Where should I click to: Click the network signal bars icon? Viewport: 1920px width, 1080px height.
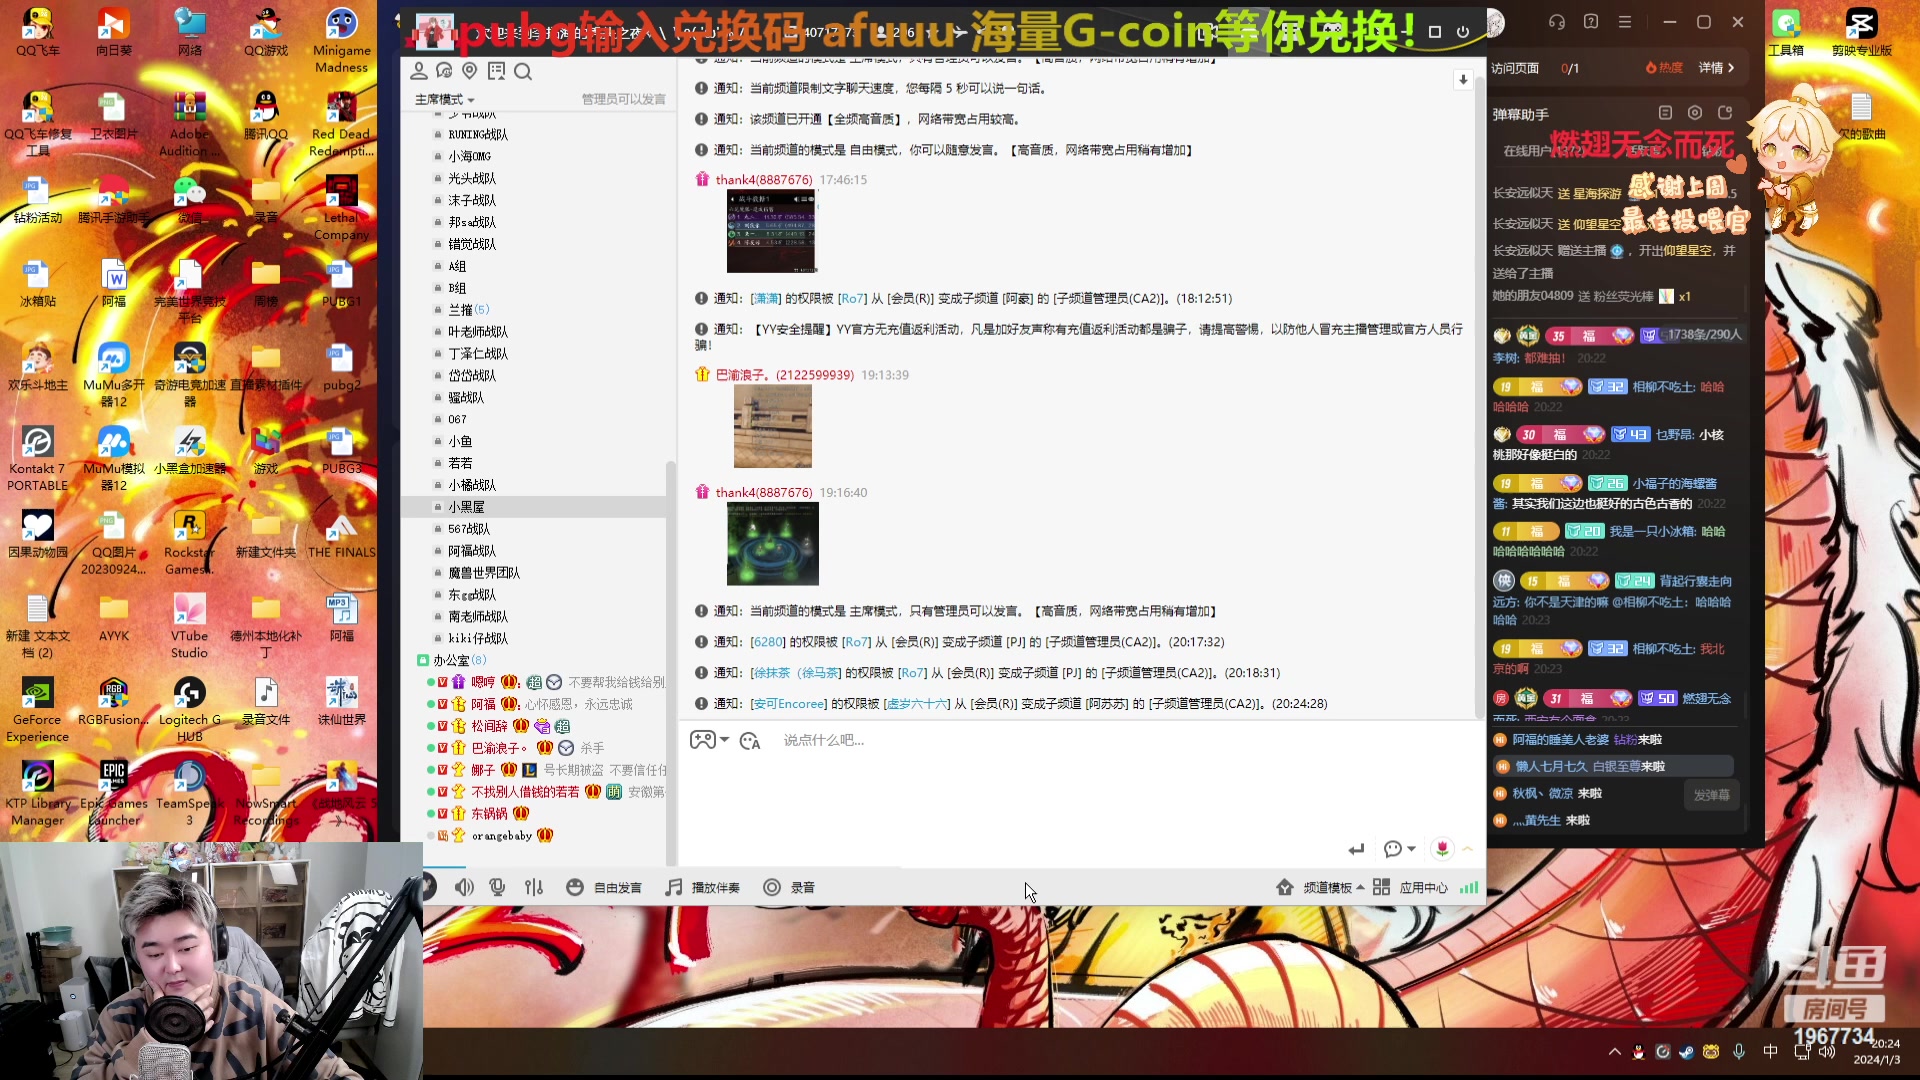[x=1468, y=887]
